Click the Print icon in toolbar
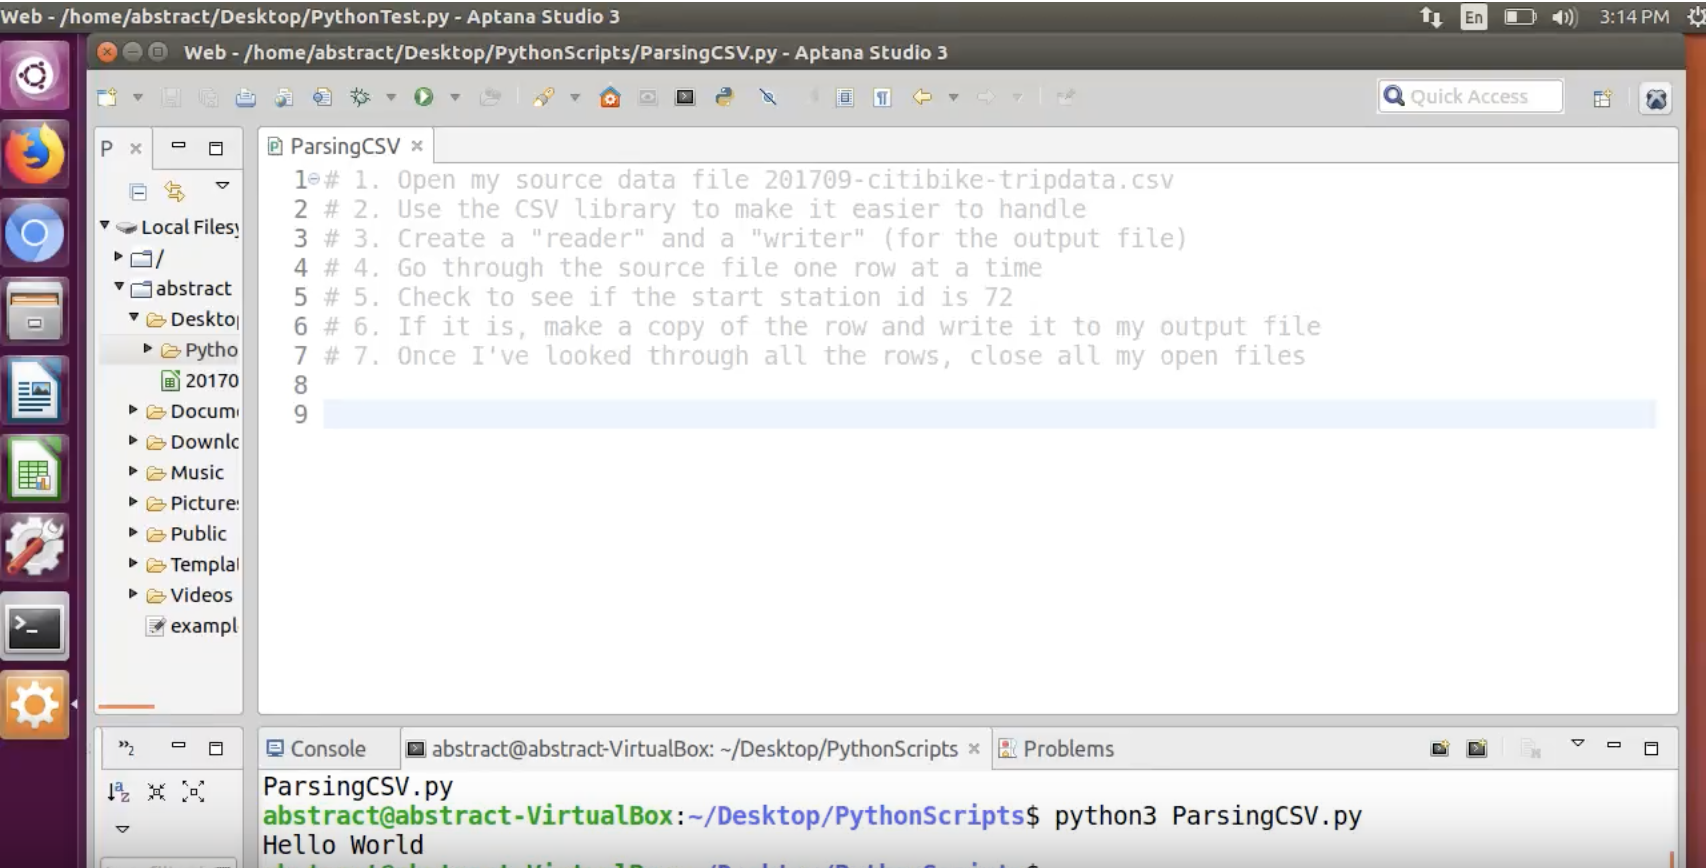The height and width of the screenshot is (868, 1706). (x=246, y=97)
